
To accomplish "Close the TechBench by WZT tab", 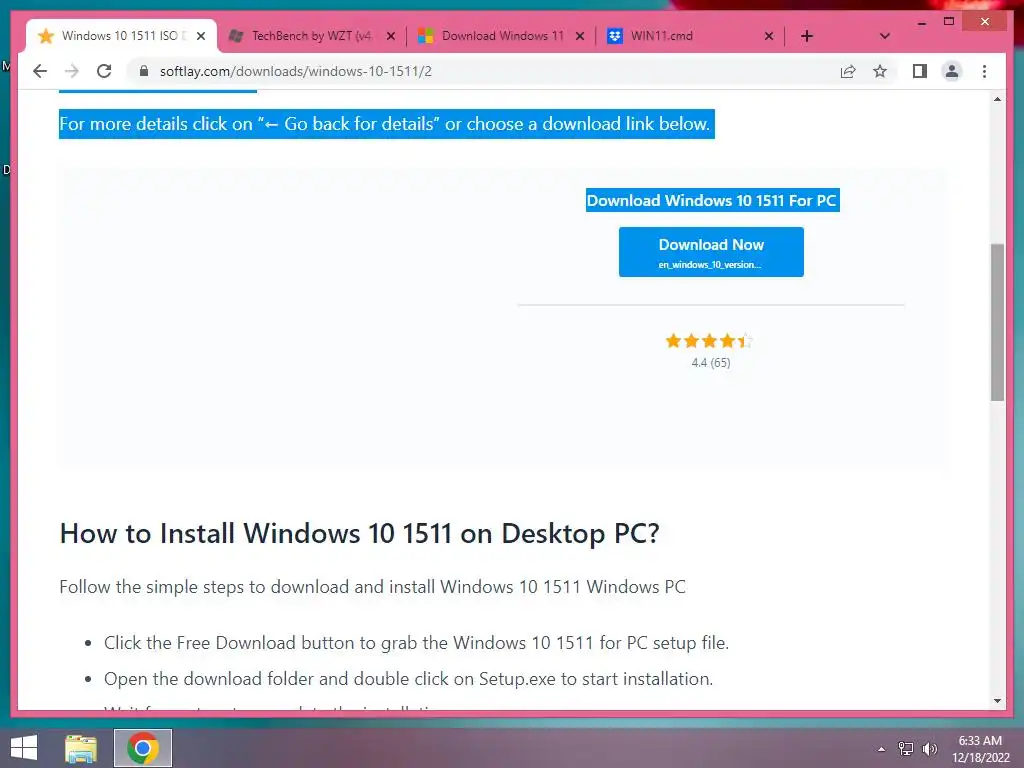I will point(391,36).
